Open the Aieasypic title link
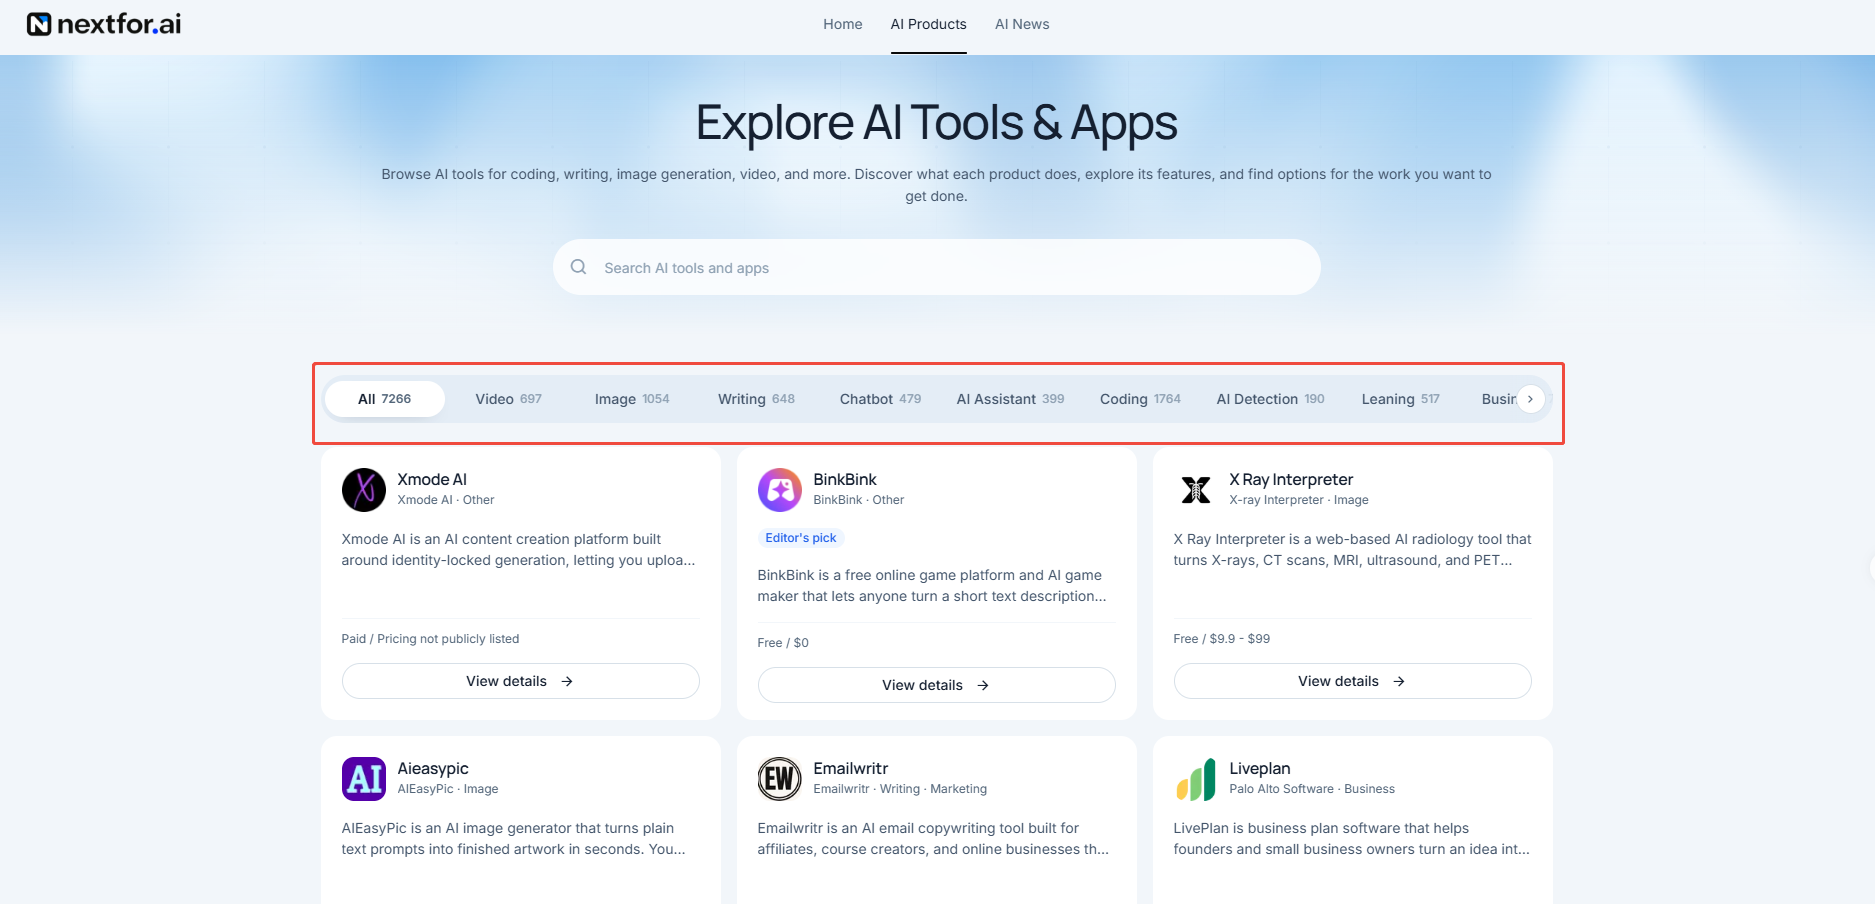This screenshot has width=1875, height=904. 433,769
